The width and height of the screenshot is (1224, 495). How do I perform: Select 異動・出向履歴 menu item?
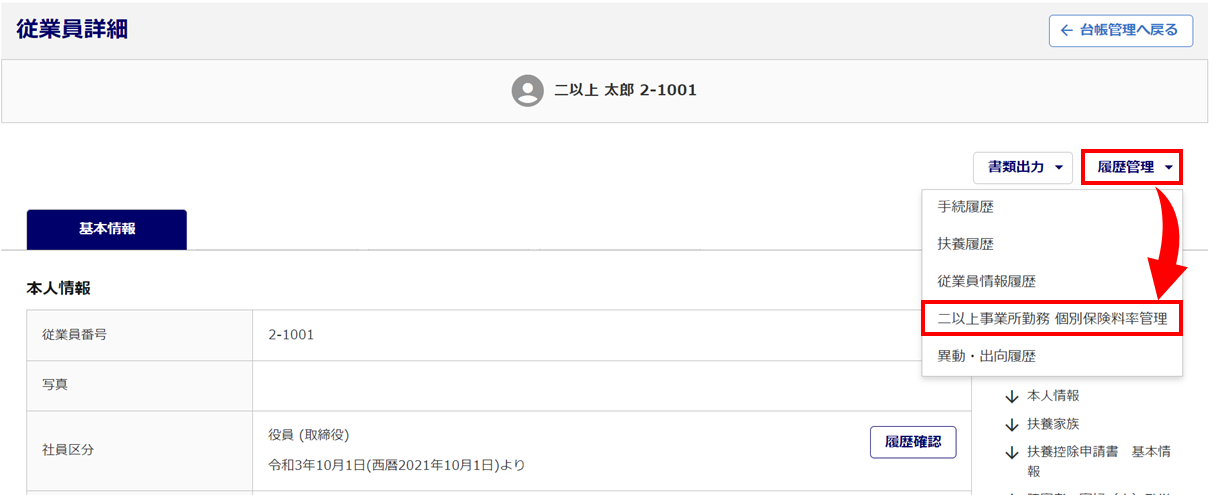coord(986,356)
